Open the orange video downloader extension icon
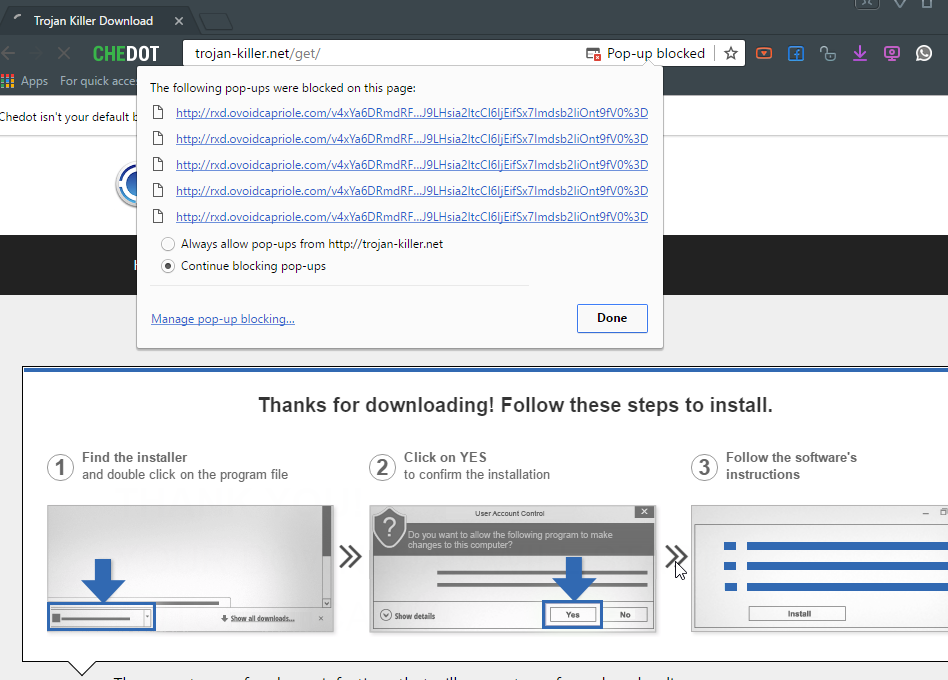The width and height of the screenshot is (948, 680). click(764, 54)
